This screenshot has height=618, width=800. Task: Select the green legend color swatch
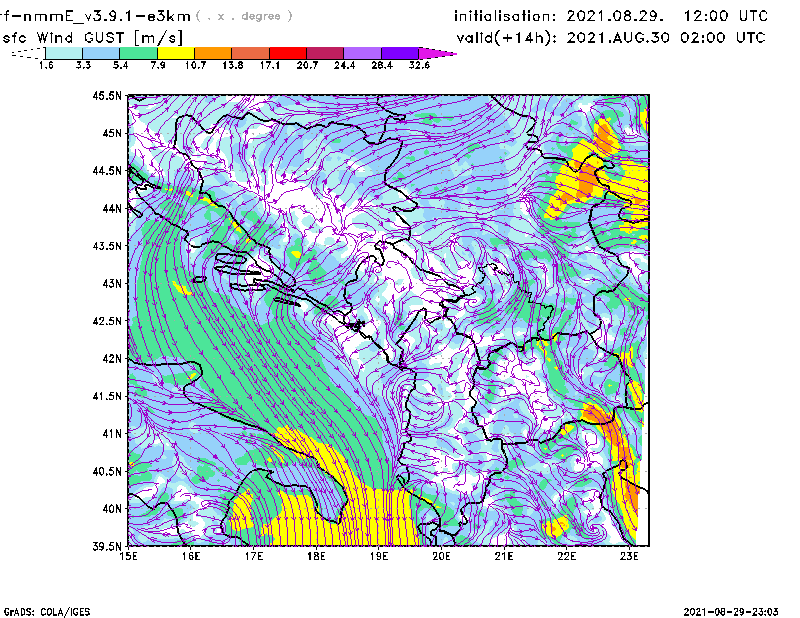(x=139, y=53)
